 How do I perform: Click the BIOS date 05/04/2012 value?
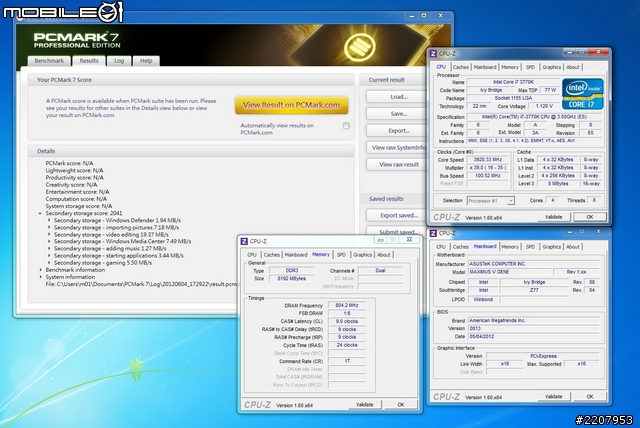click(x=533, y=337)
